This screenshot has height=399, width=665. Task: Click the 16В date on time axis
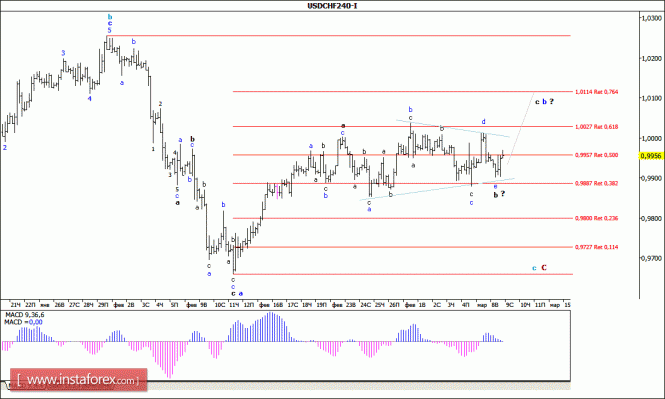[x=278, y=305]
